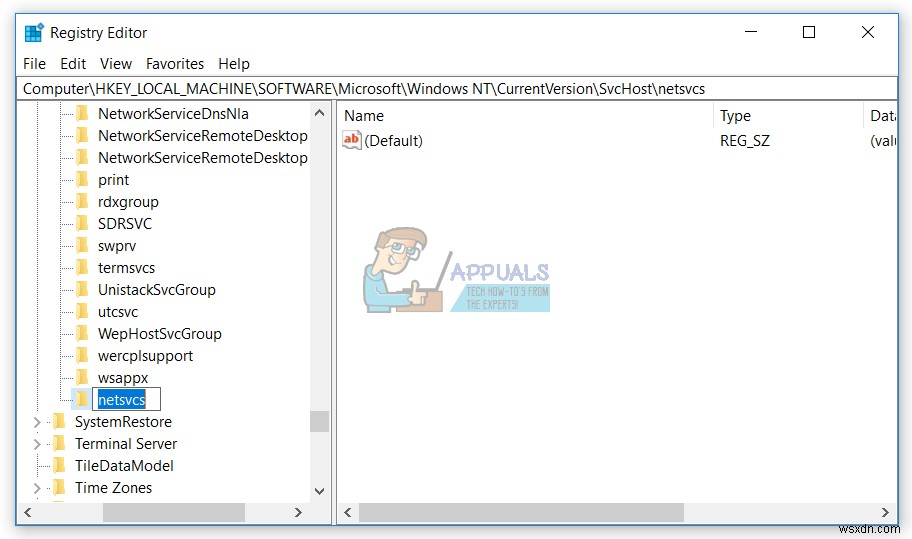Click the folder icon next to Time Zones
The width and height of the screenshot is (912, 539).
tap(59, 488)
